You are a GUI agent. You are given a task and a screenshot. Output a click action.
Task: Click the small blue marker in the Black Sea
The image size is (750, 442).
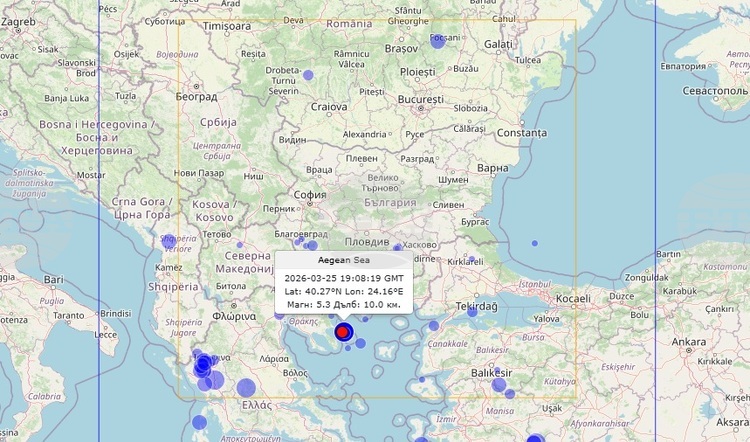pyautogui.click(x=535, y=243)
